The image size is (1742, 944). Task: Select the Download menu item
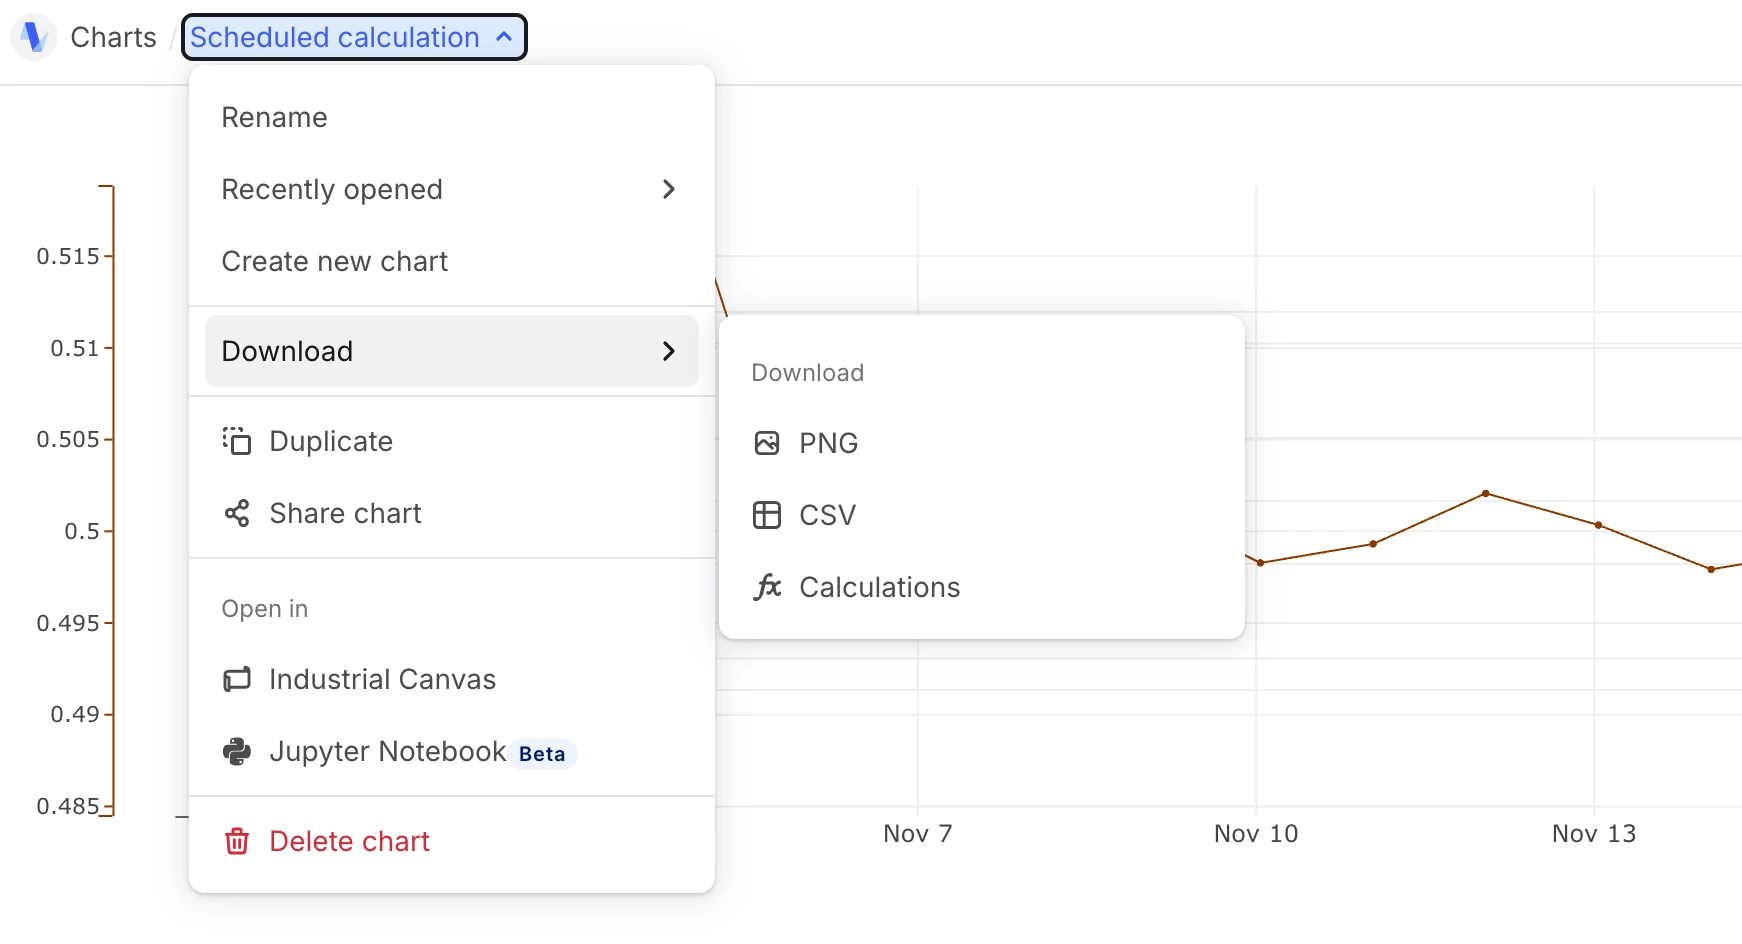click(288, 351)
